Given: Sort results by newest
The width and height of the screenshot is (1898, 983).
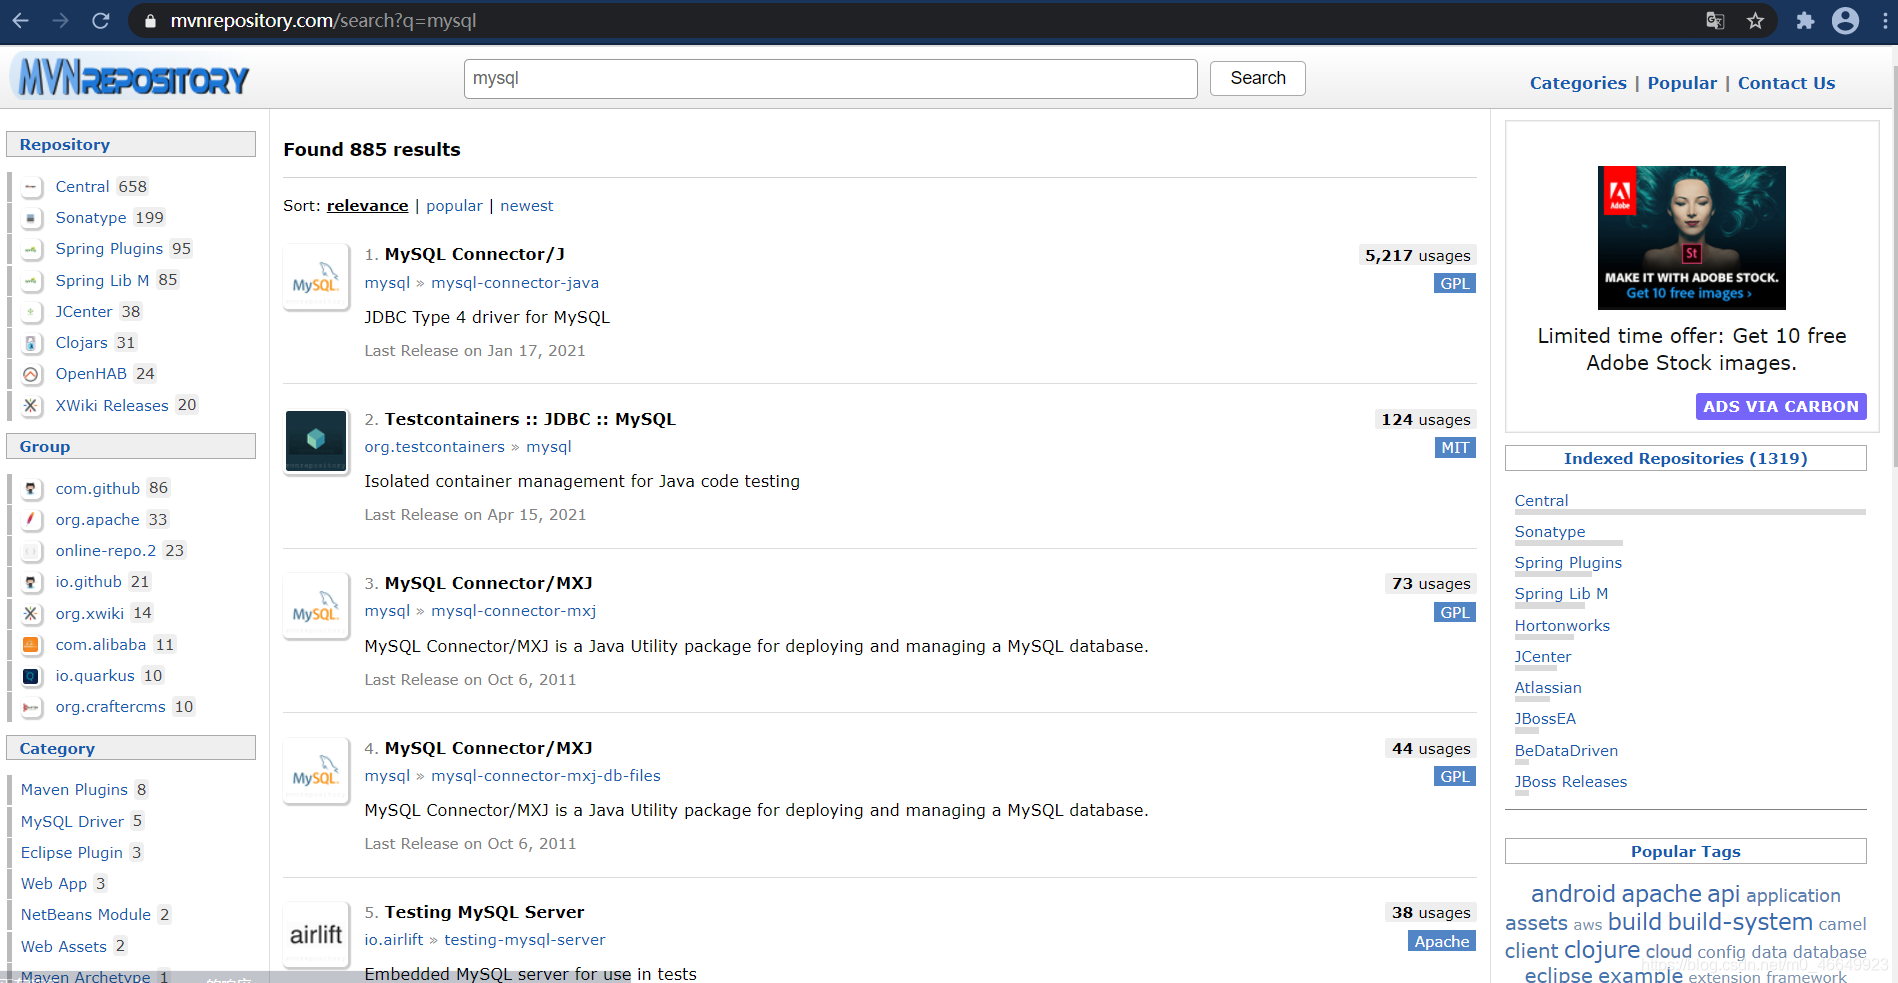Looking at the screenshot, I should [x=526, y=206].
